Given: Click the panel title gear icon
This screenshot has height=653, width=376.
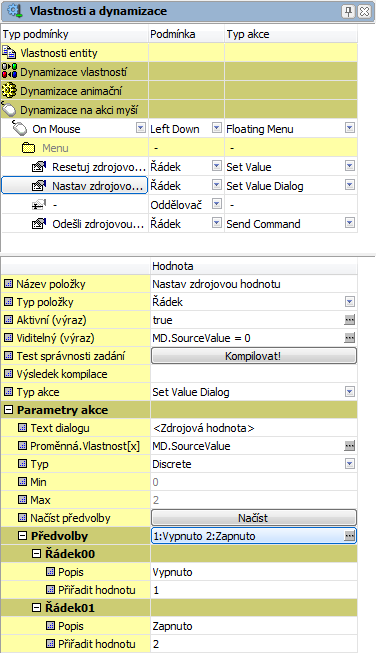Looking at the screenshot, I should [15, 11].
